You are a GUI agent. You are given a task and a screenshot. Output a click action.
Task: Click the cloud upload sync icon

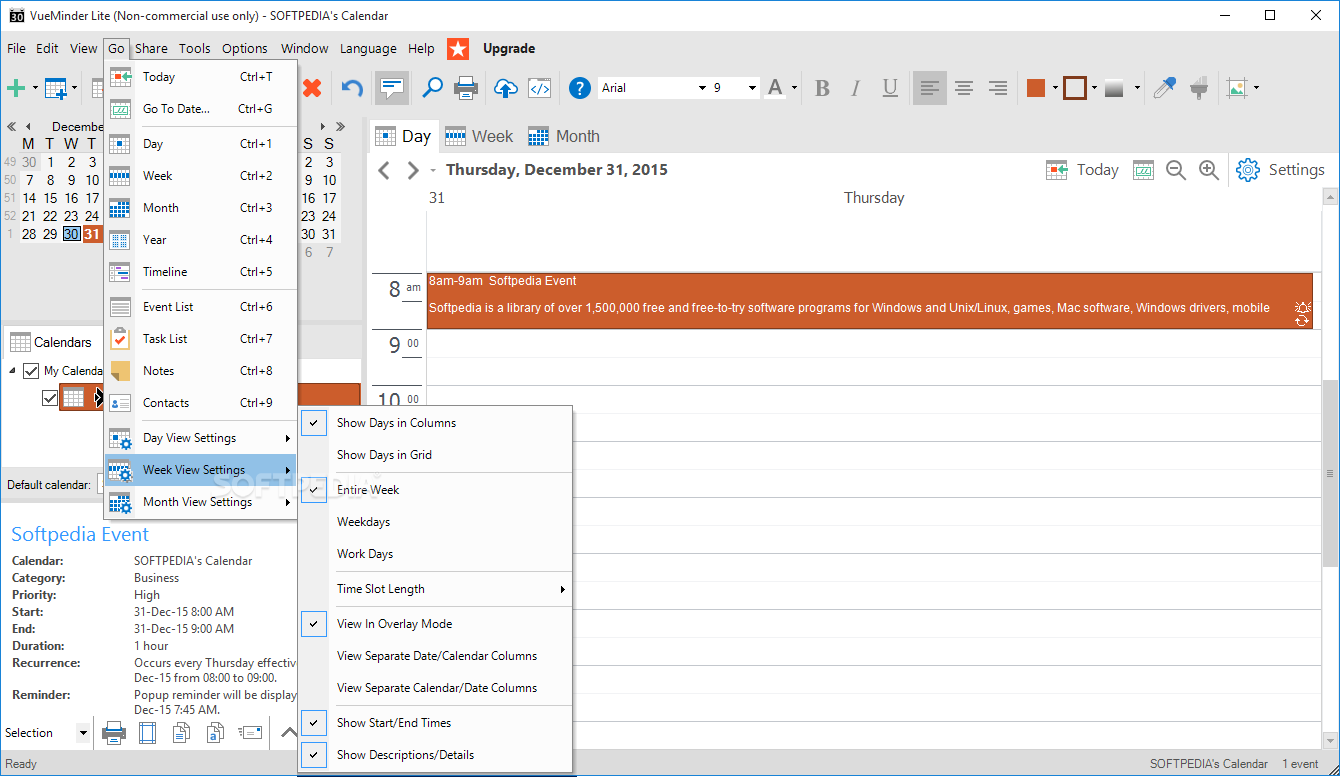[506, 88]
